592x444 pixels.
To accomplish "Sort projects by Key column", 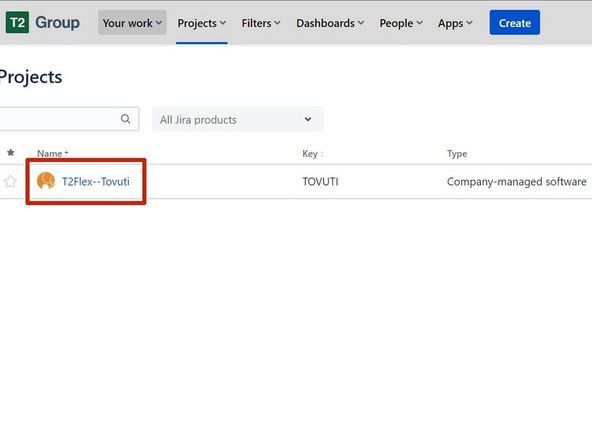I will point(313,153).
